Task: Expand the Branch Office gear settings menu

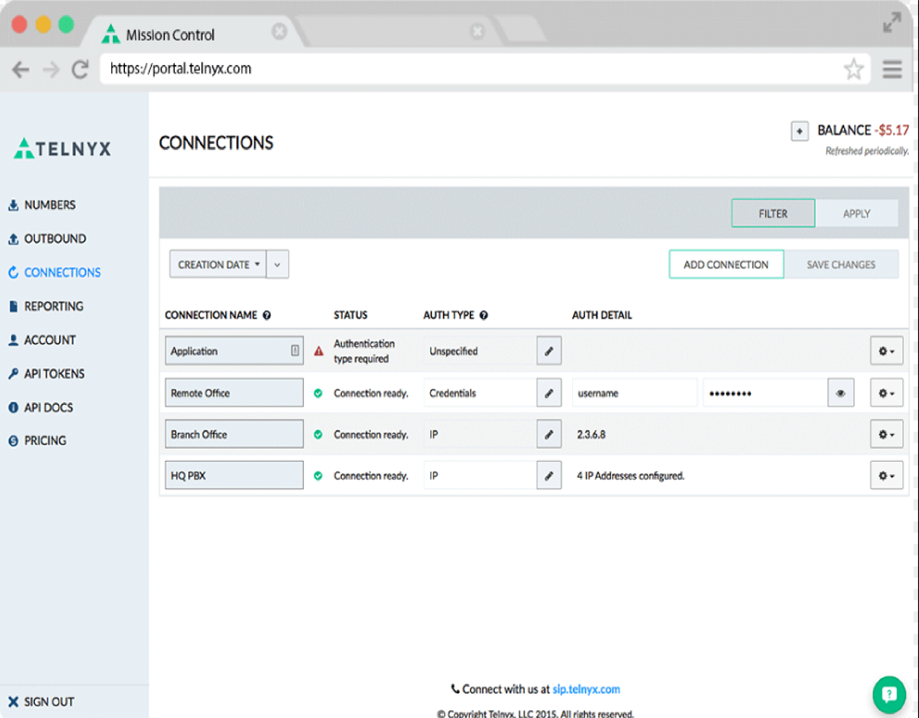Action: (x=885, y=434)
